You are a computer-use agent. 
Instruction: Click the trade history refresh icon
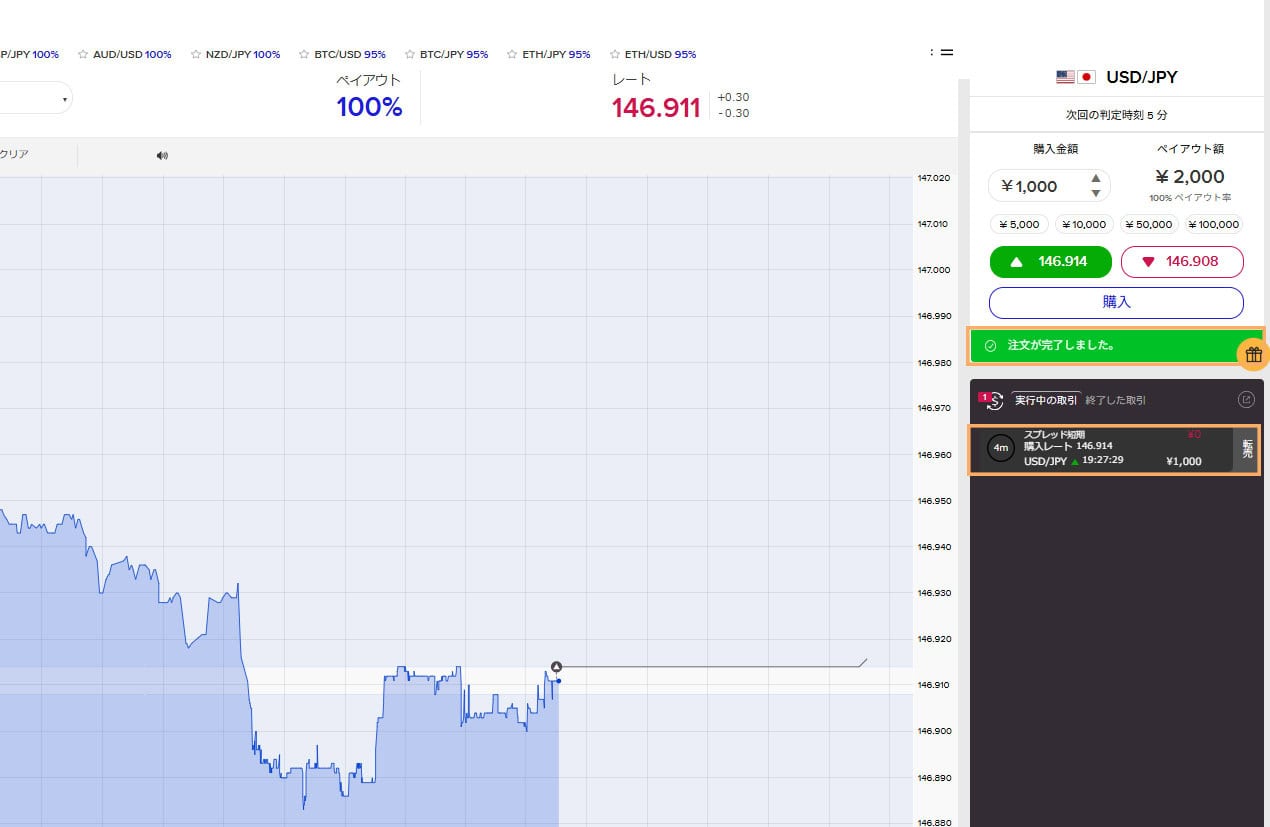993,400
